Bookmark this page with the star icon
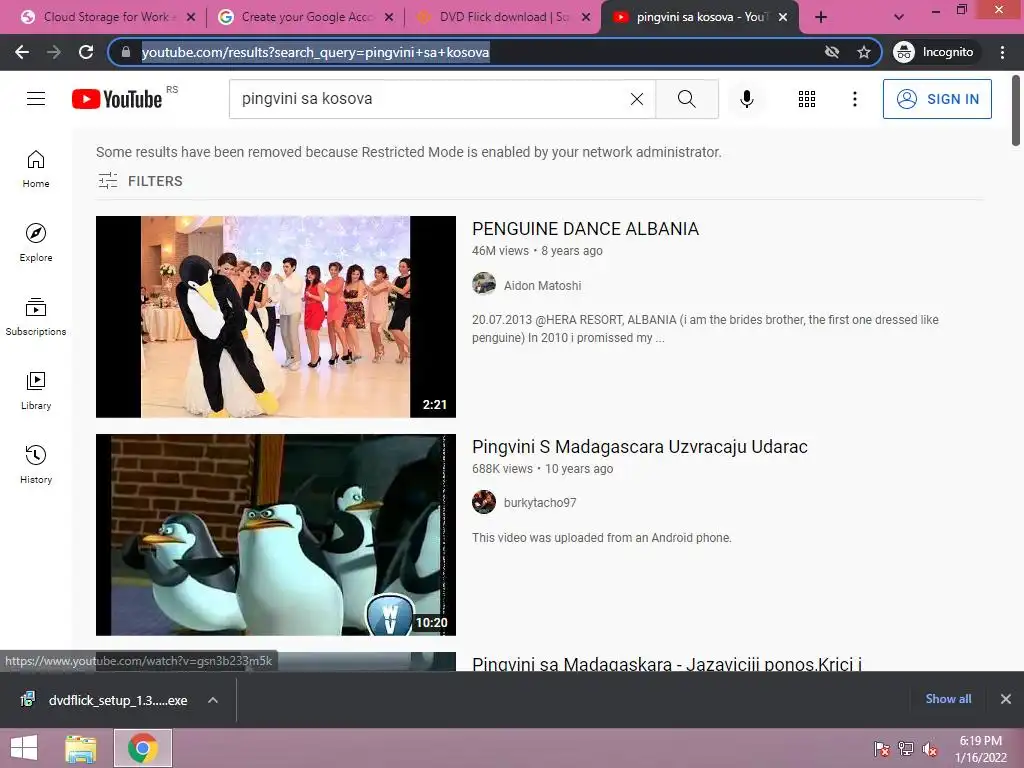 (864, 52)
